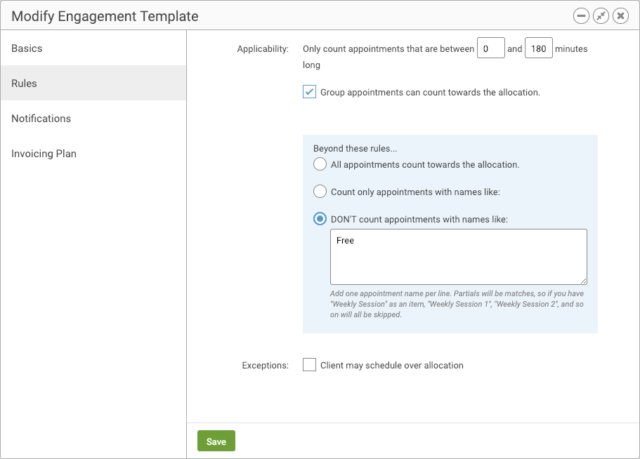
Task: Click the Client may schedule over allocation label
Action: 392,365
